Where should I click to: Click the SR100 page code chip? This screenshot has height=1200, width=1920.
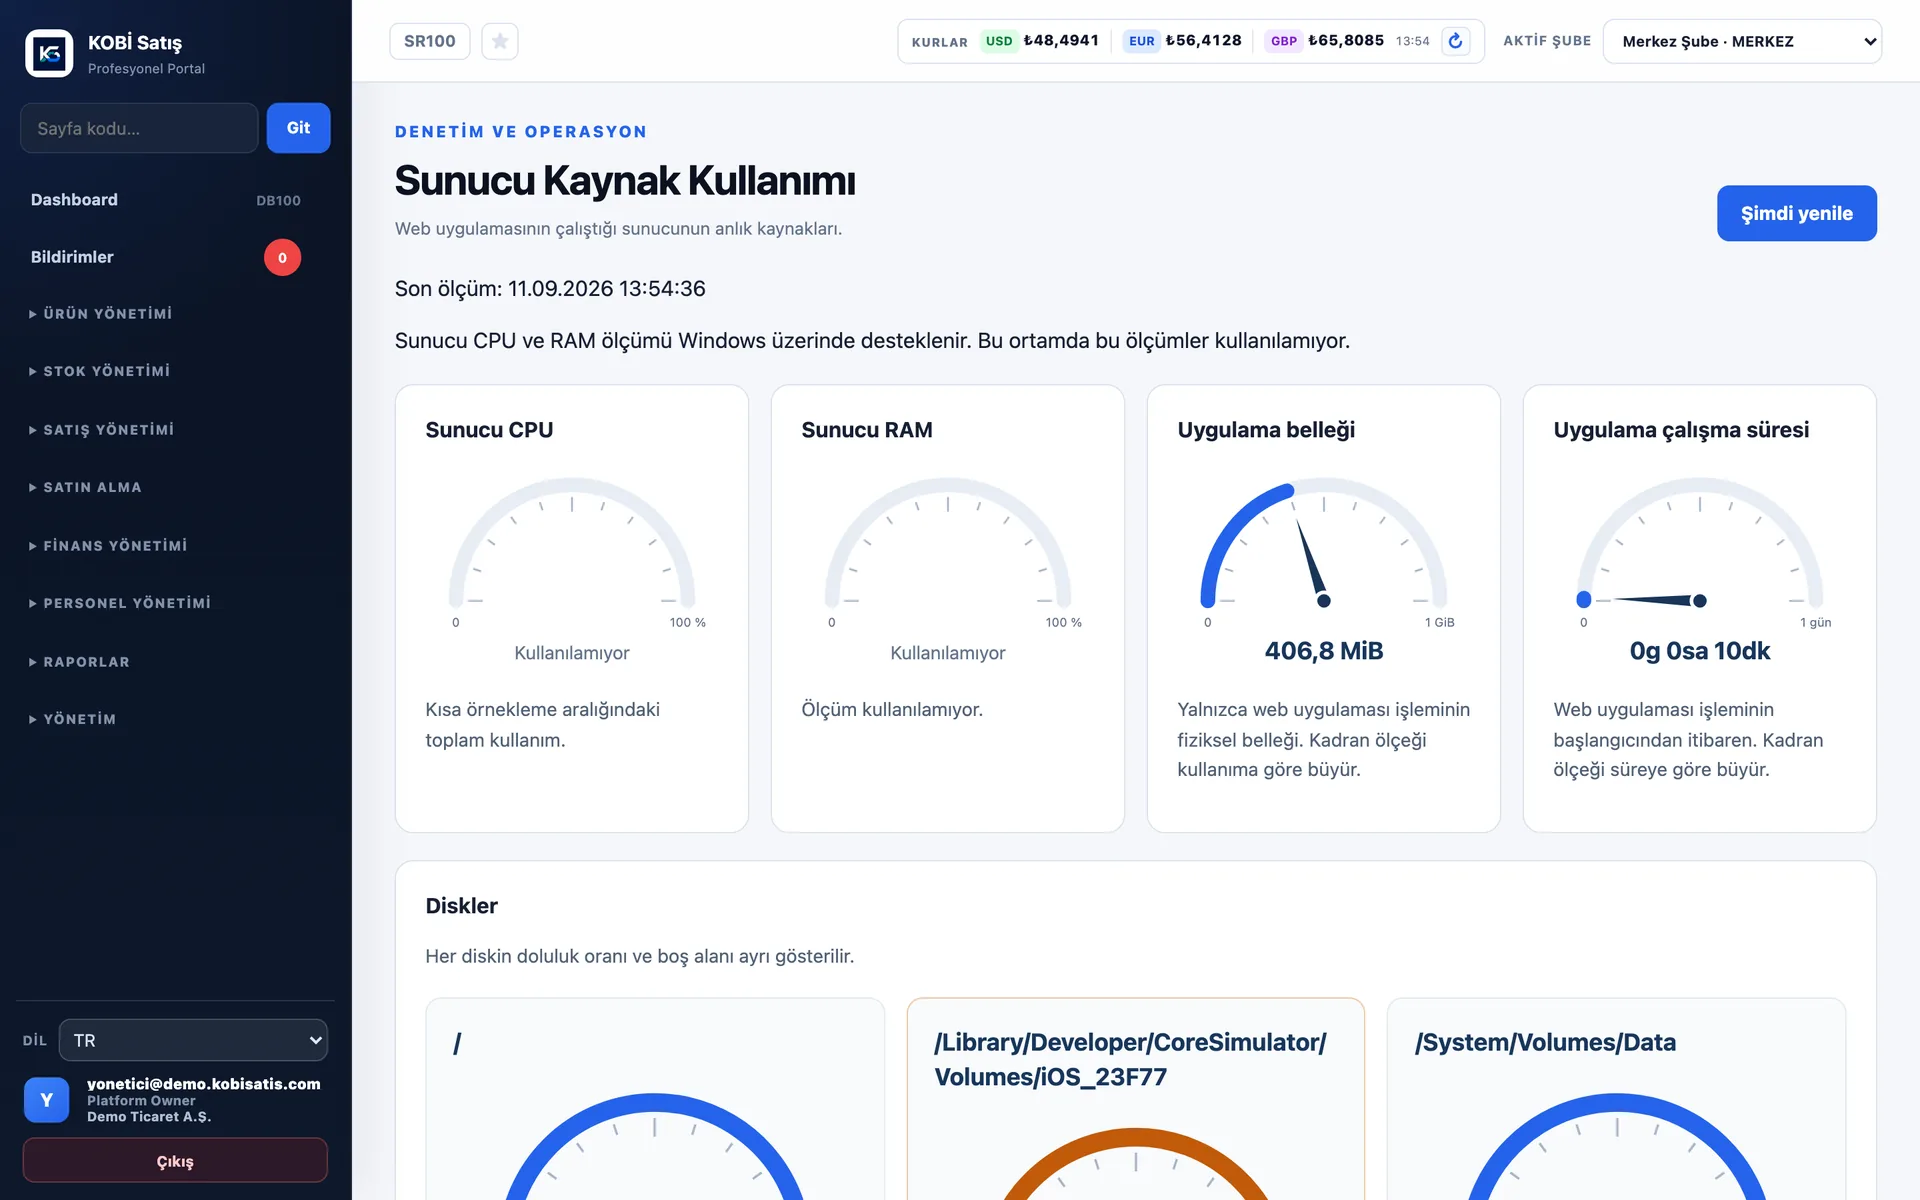coord(430,41)
